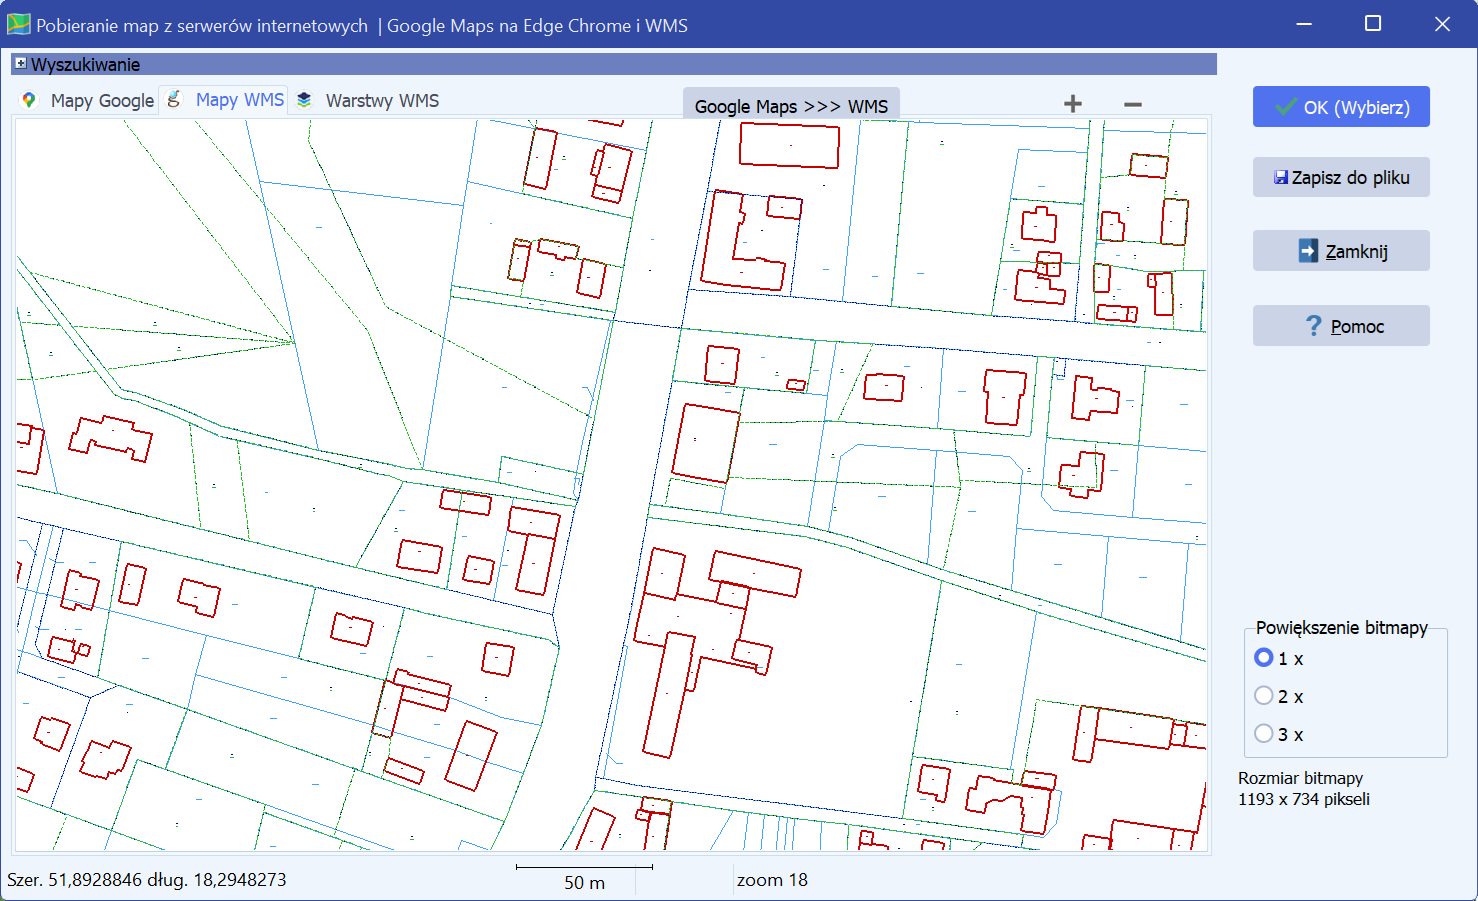Expand the Wyszukiwanie search panel
Viewport: 1478px width, 901px height.
click(20, 64)
